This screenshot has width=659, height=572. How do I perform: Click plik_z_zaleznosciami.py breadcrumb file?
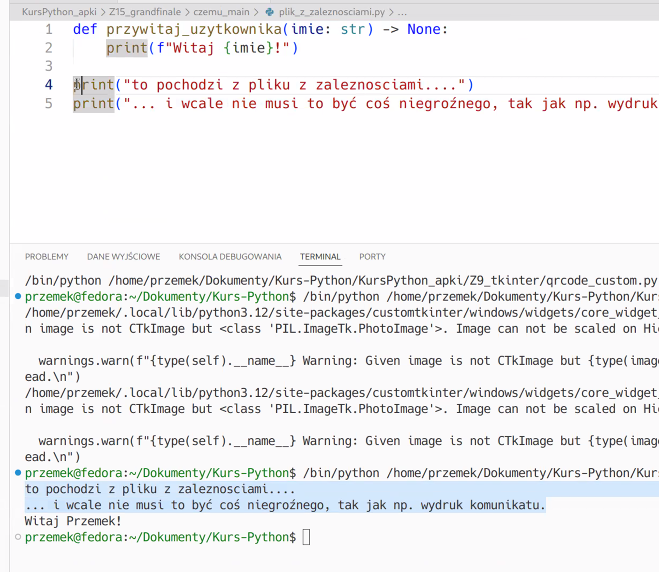coord(332,12)
